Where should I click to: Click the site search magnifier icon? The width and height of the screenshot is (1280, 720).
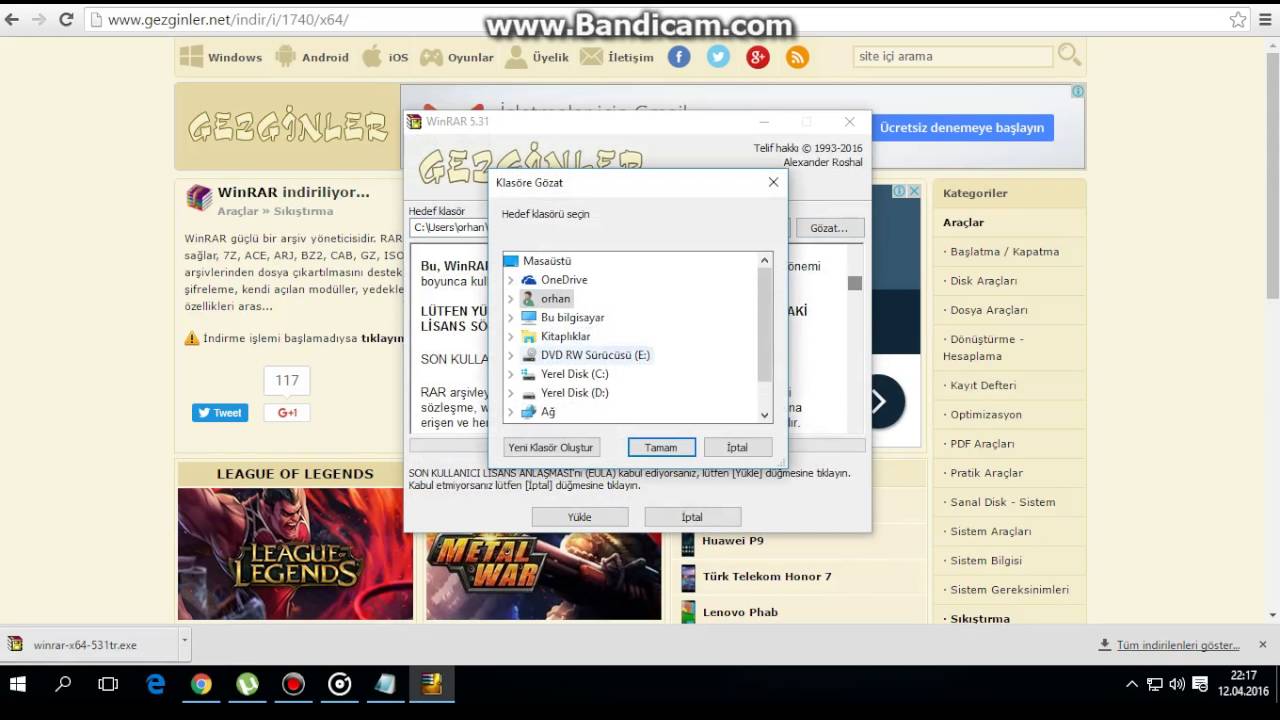1069,55
